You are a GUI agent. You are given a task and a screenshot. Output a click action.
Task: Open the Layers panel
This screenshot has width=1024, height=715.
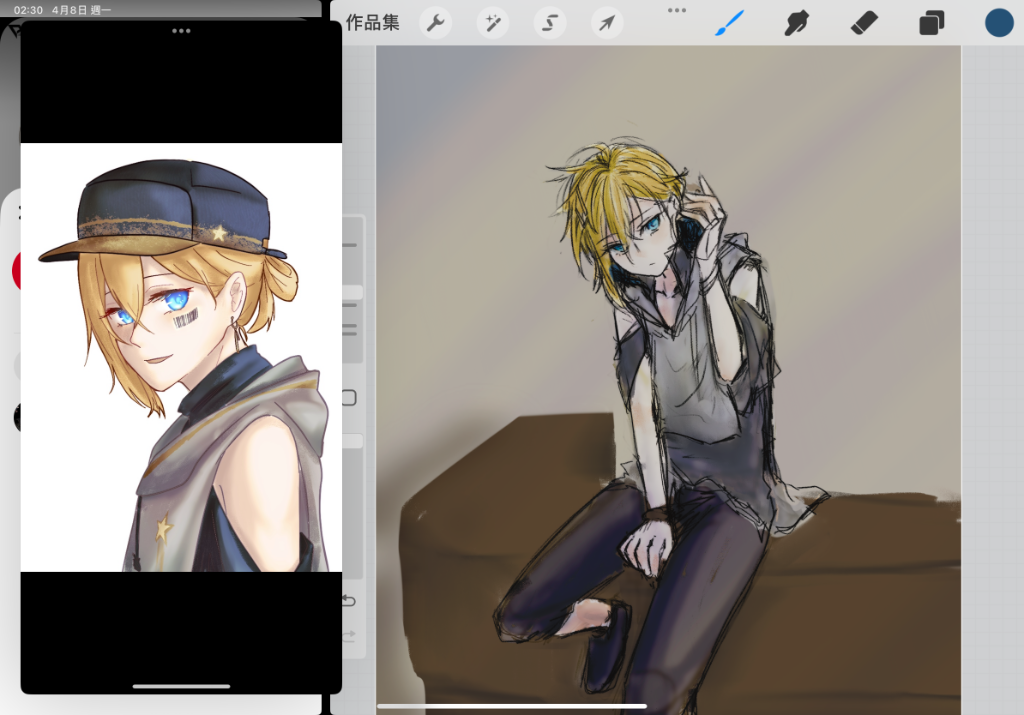click(x=932, y=24)
